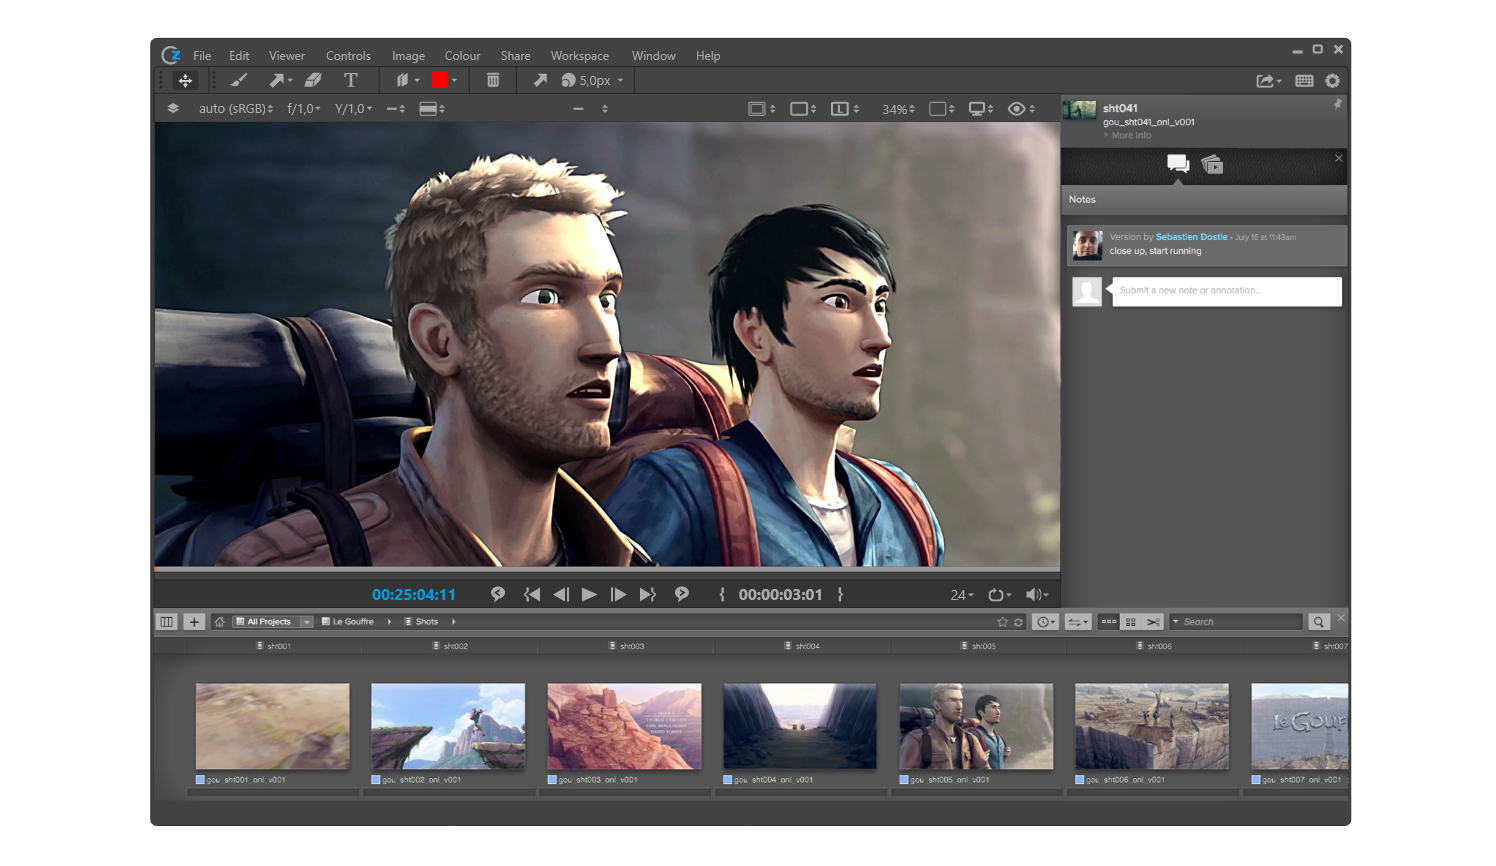Open the annotation layers tool dropdown
1496x866 pixels.
[407, 80]
